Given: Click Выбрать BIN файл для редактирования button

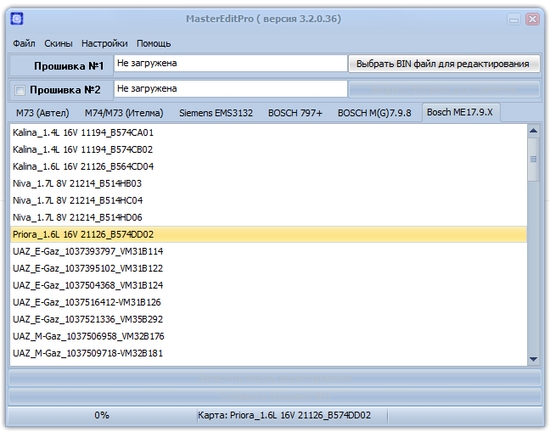Looking at the screenshot, I should (x=444, y=64).
